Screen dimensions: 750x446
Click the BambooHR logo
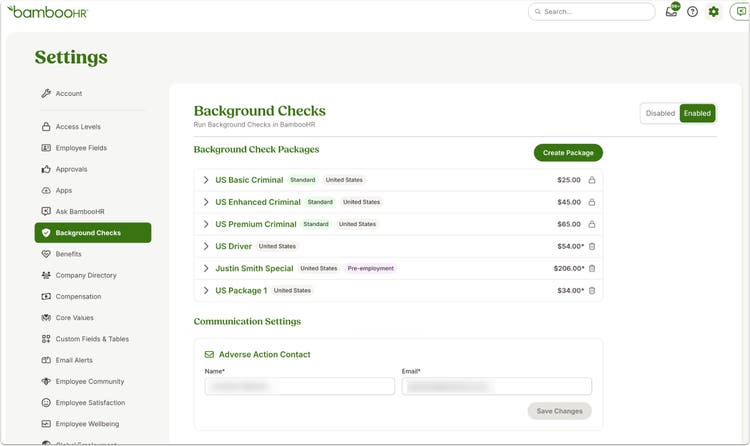pos(47,12)
